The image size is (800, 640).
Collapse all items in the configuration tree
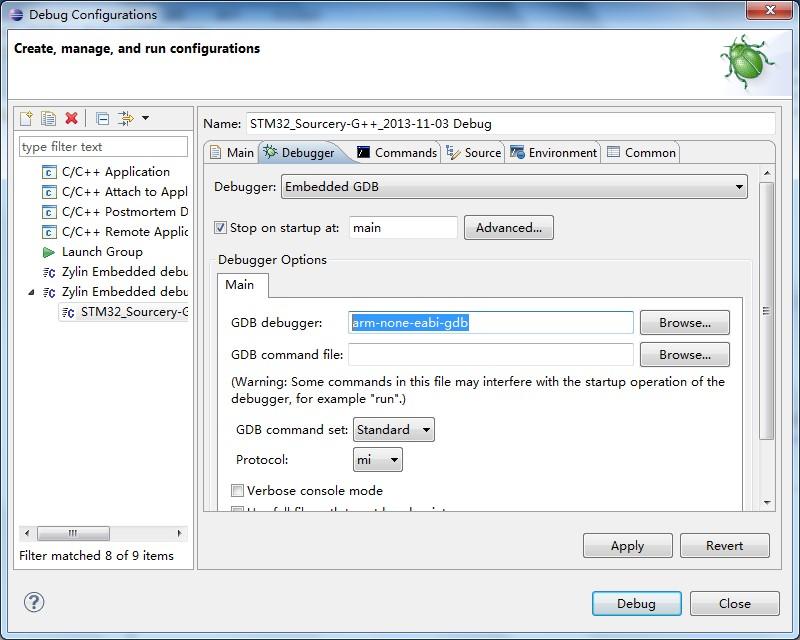tap(100, 117)
